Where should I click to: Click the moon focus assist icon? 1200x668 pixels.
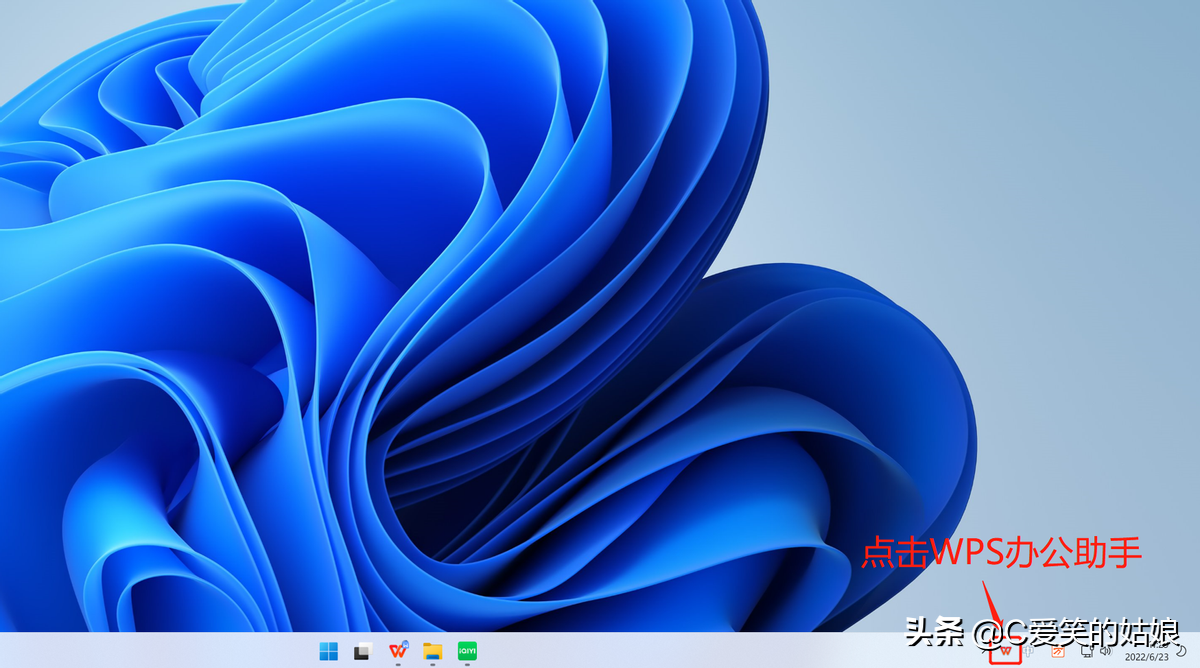point(1181,651)
